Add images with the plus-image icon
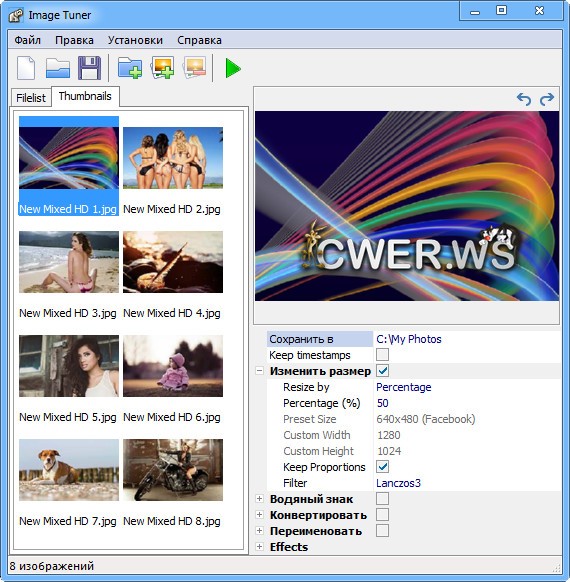This screenshot has height=582, width=570. [x=163, y=68]
